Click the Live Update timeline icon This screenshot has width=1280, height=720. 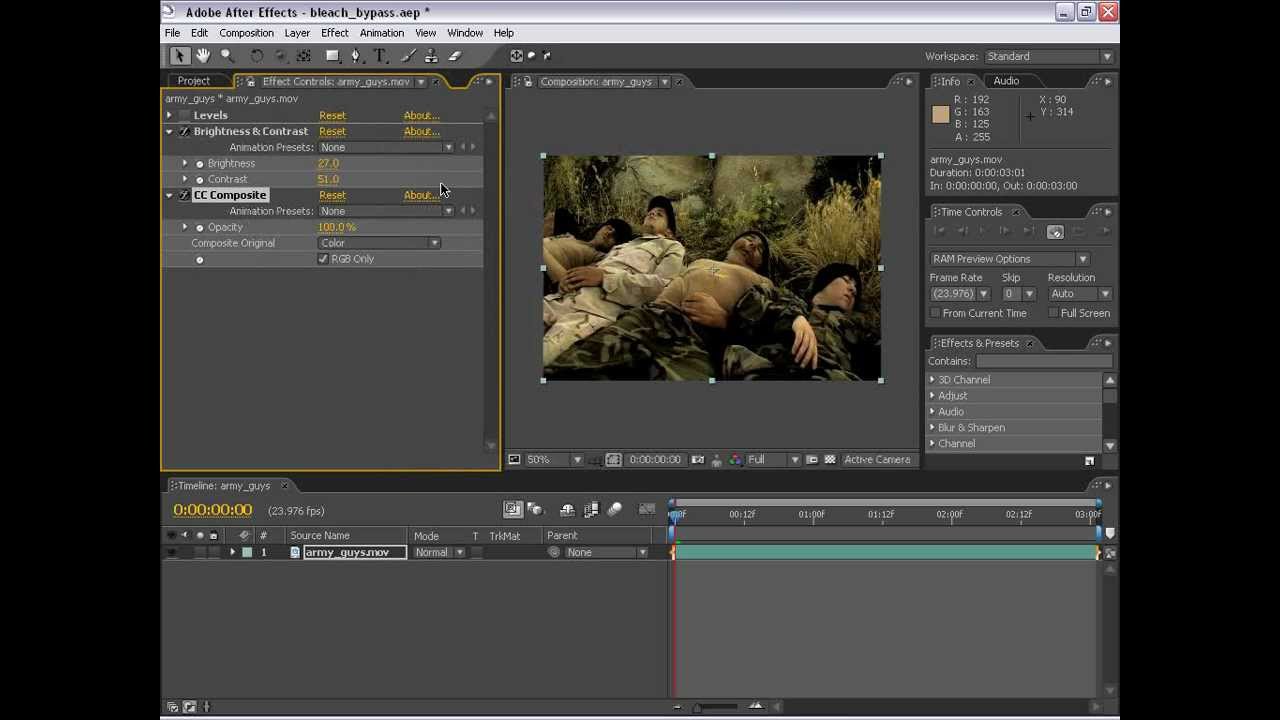(x=512, y=509)
